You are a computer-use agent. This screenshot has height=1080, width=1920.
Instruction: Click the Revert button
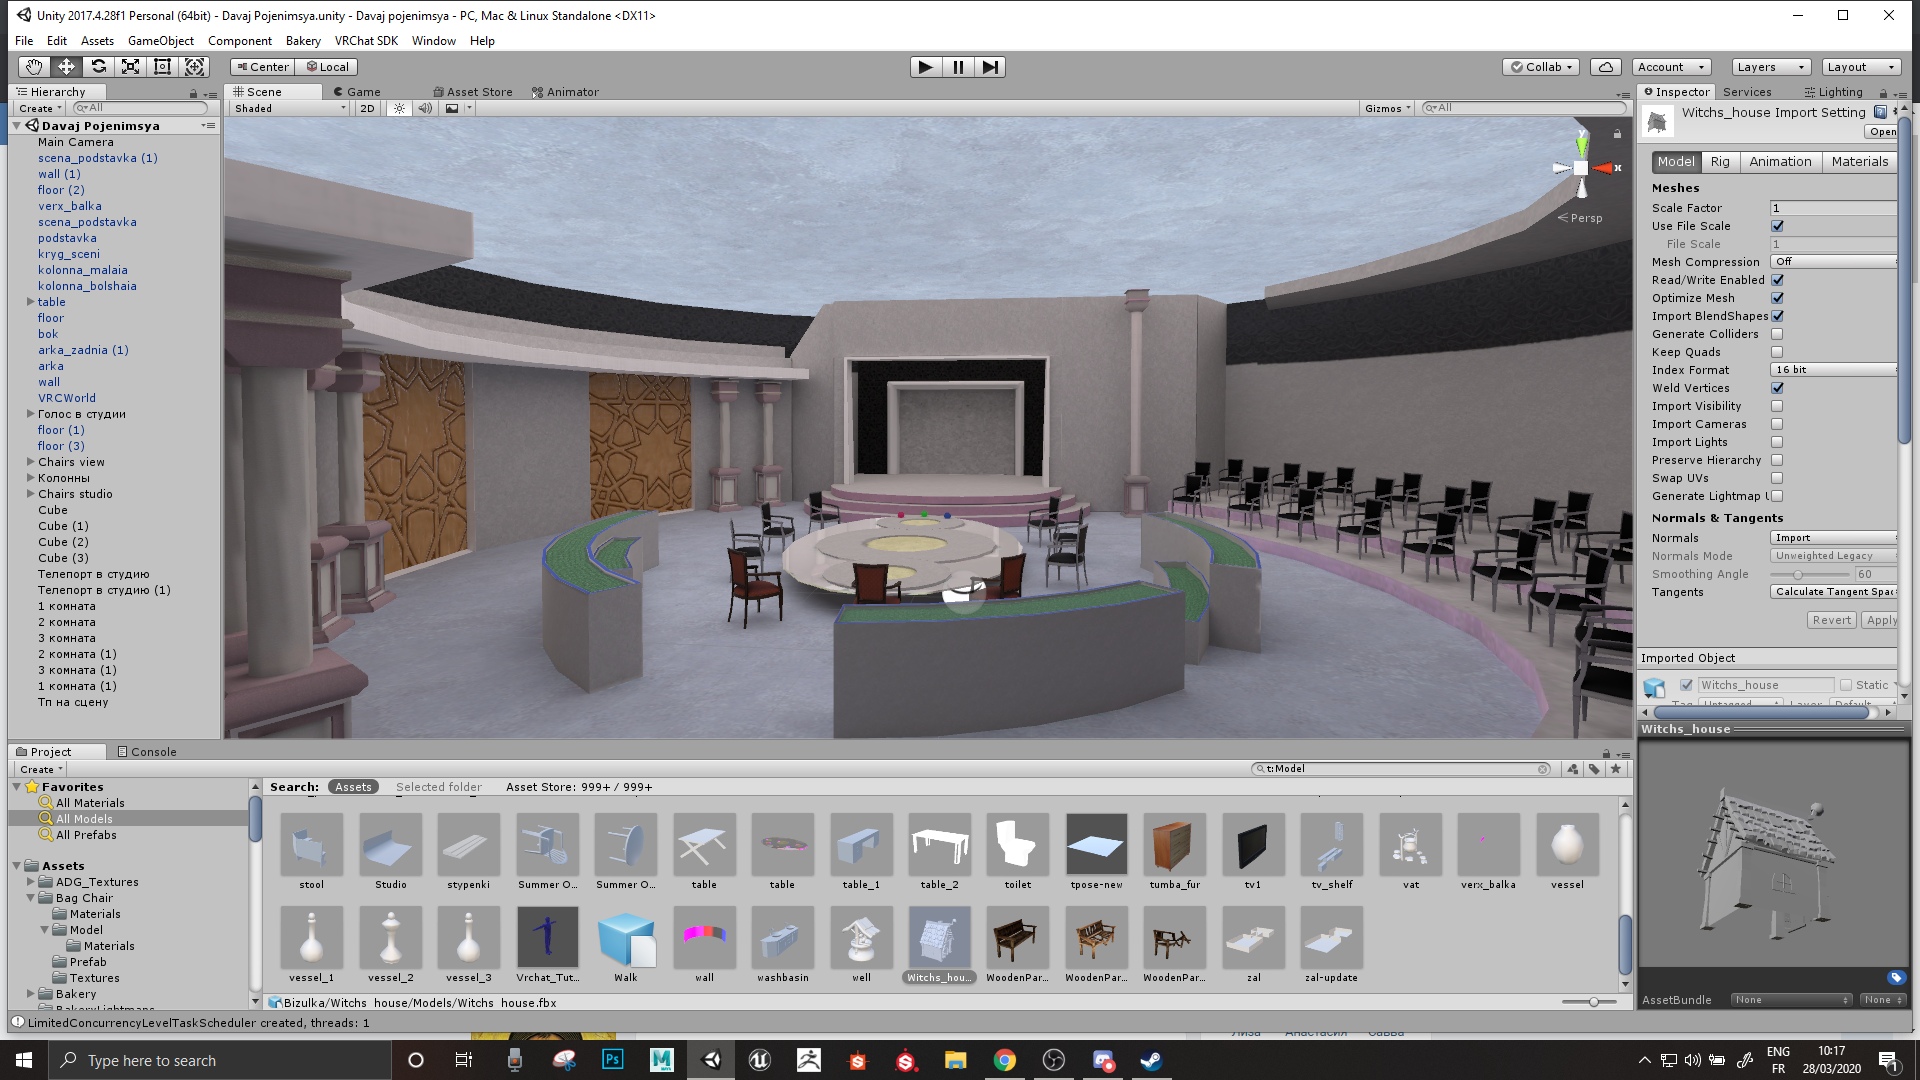(x=1831, y=620)
